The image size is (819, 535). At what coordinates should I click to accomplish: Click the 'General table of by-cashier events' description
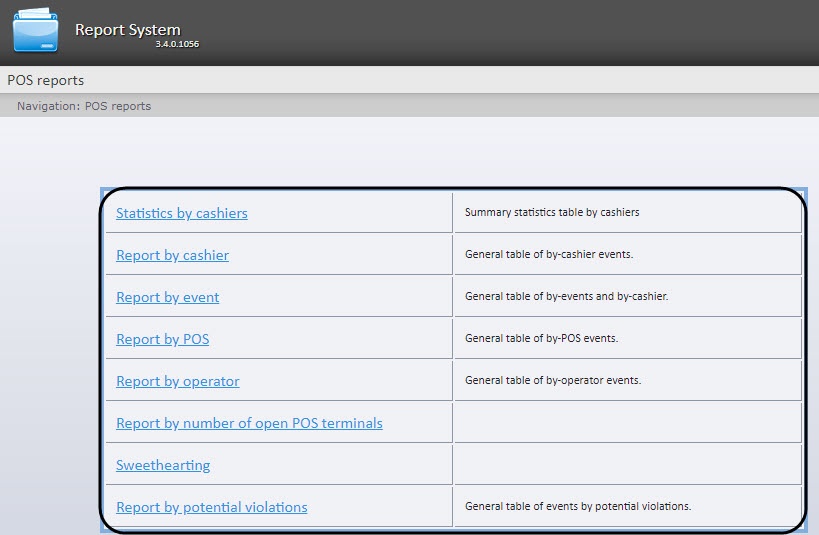click(549, 254)
